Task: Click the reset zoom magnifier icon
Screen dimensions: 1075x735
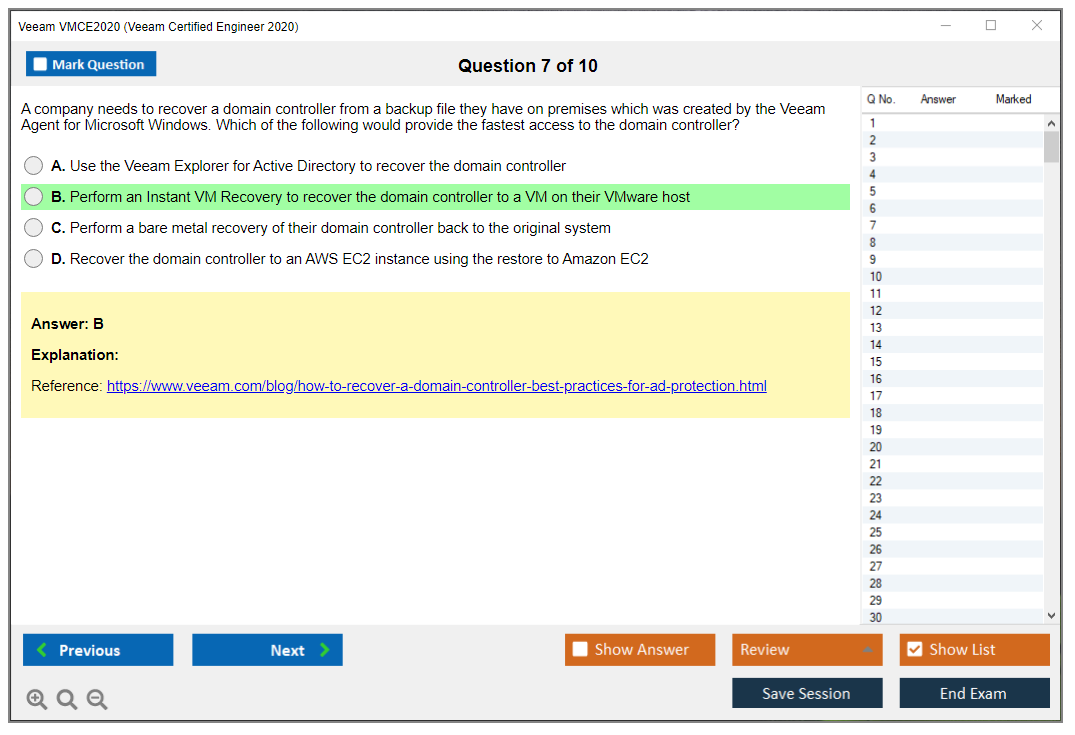Action: (x=67, y=699)
